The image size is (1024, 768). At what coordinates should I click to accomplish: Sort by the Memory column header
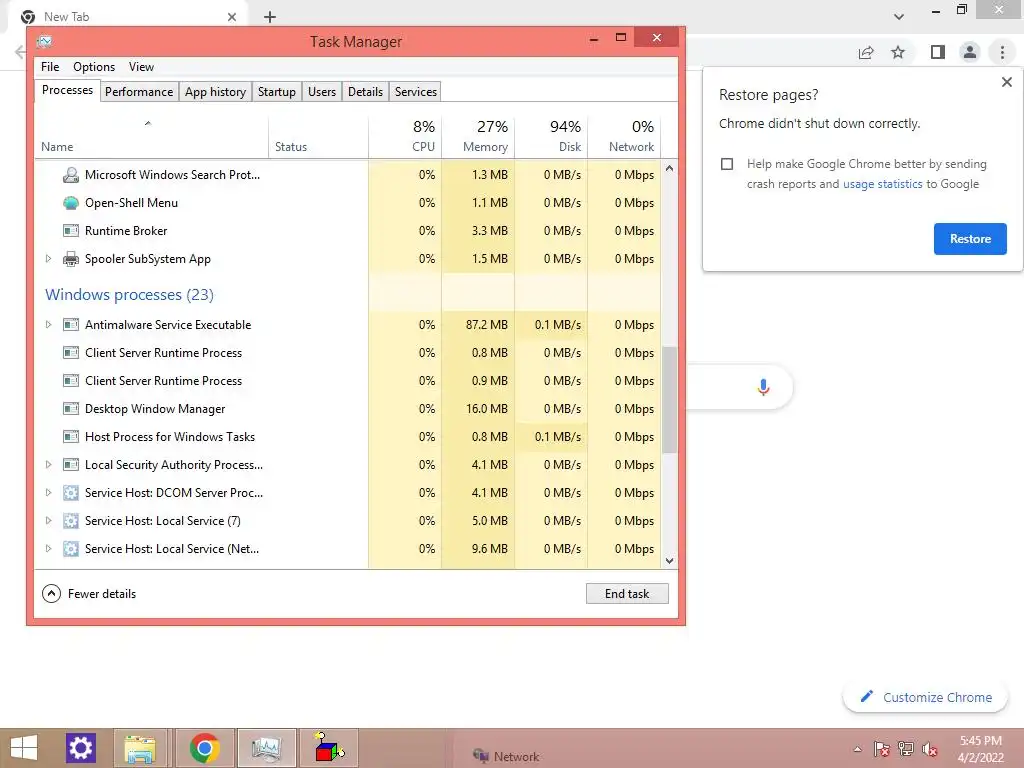[478, 137]
